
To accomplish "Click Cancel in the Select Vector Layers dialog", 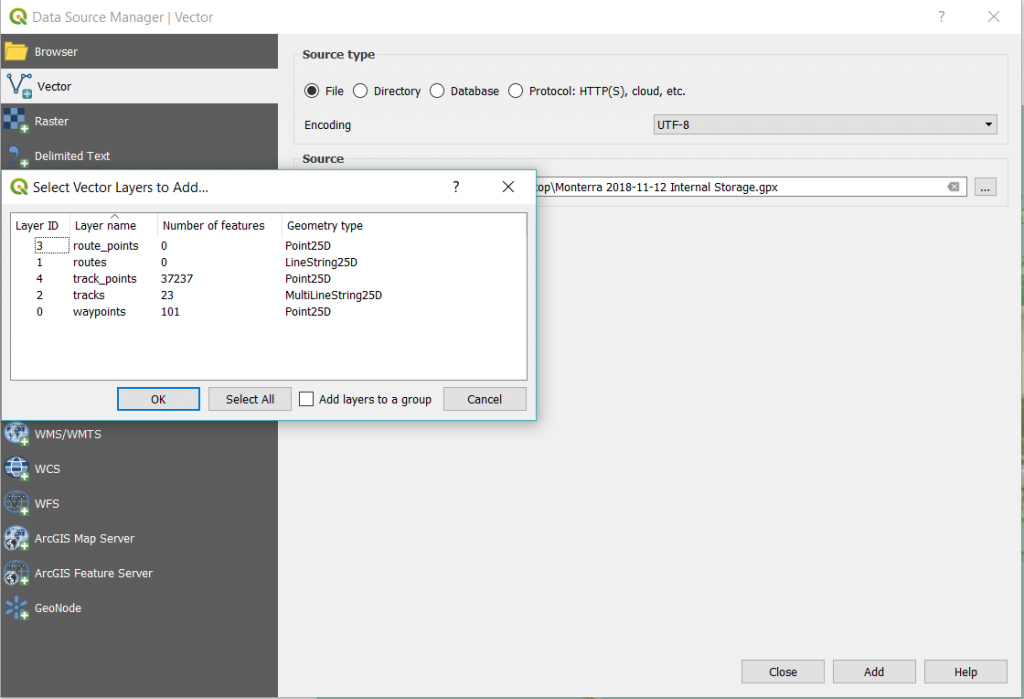I will point(485,399).
